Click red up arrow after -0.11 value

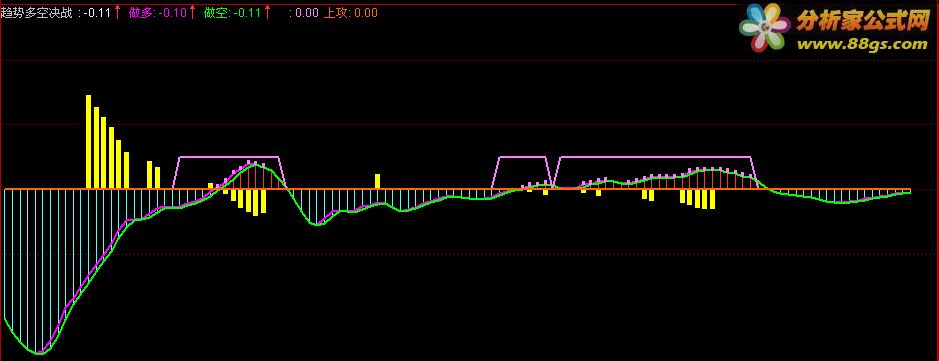[x=117, y=11]
